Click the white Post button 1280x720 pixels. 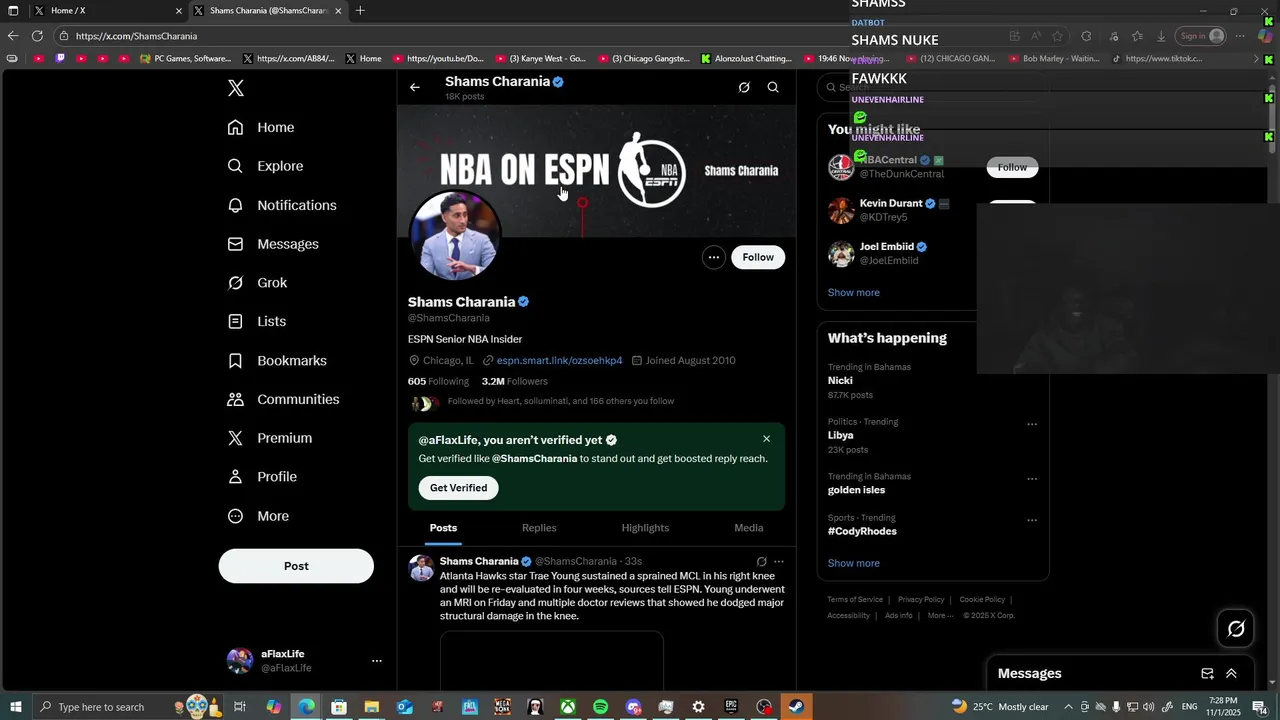coord(296,566)
